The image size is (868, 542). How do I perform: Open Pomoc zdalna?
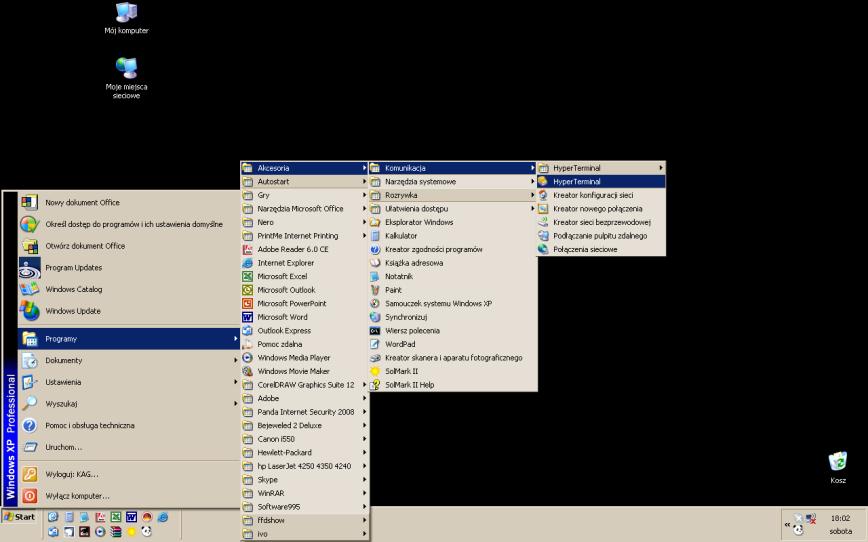coord(304,344)
